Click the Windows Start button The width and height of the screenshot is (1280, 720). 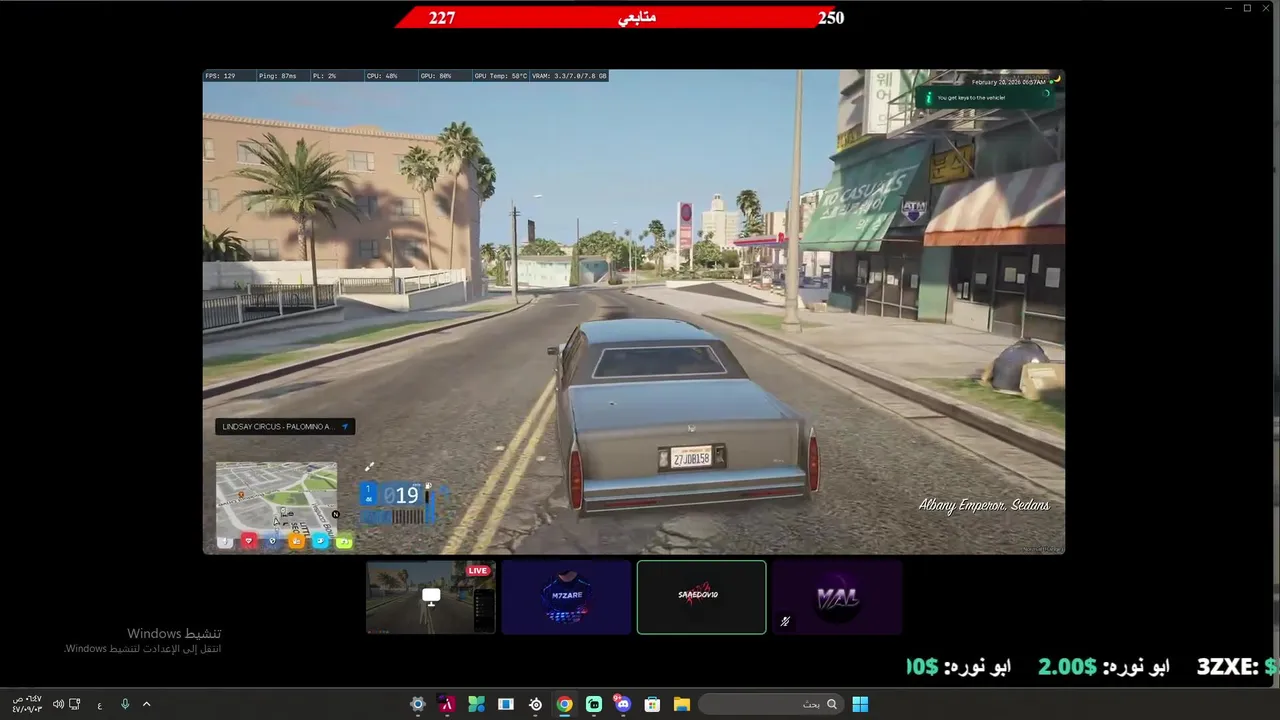point(860,704)
